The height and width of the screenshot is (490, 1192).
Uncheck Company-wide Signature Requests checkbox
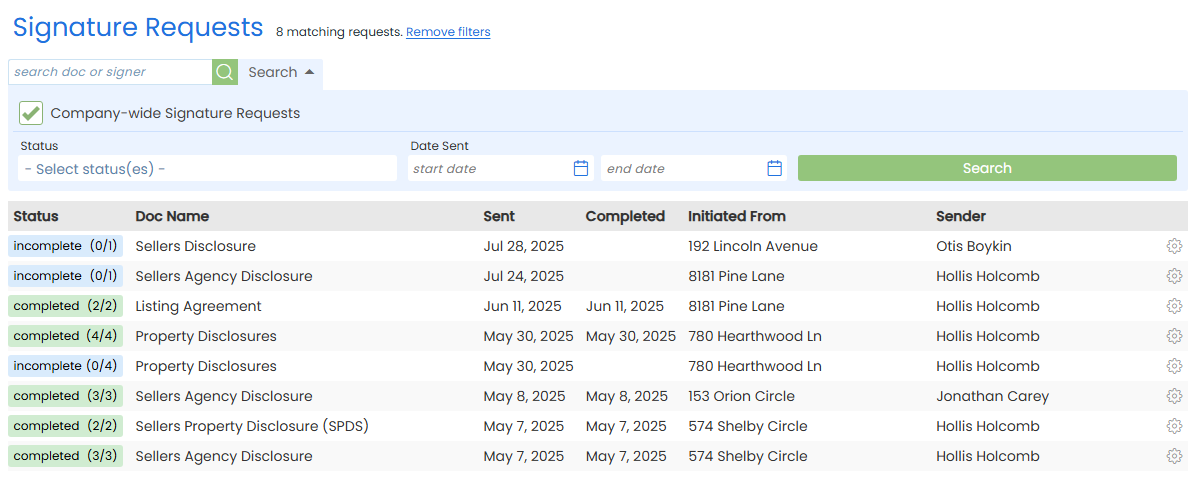coord(31,113)
